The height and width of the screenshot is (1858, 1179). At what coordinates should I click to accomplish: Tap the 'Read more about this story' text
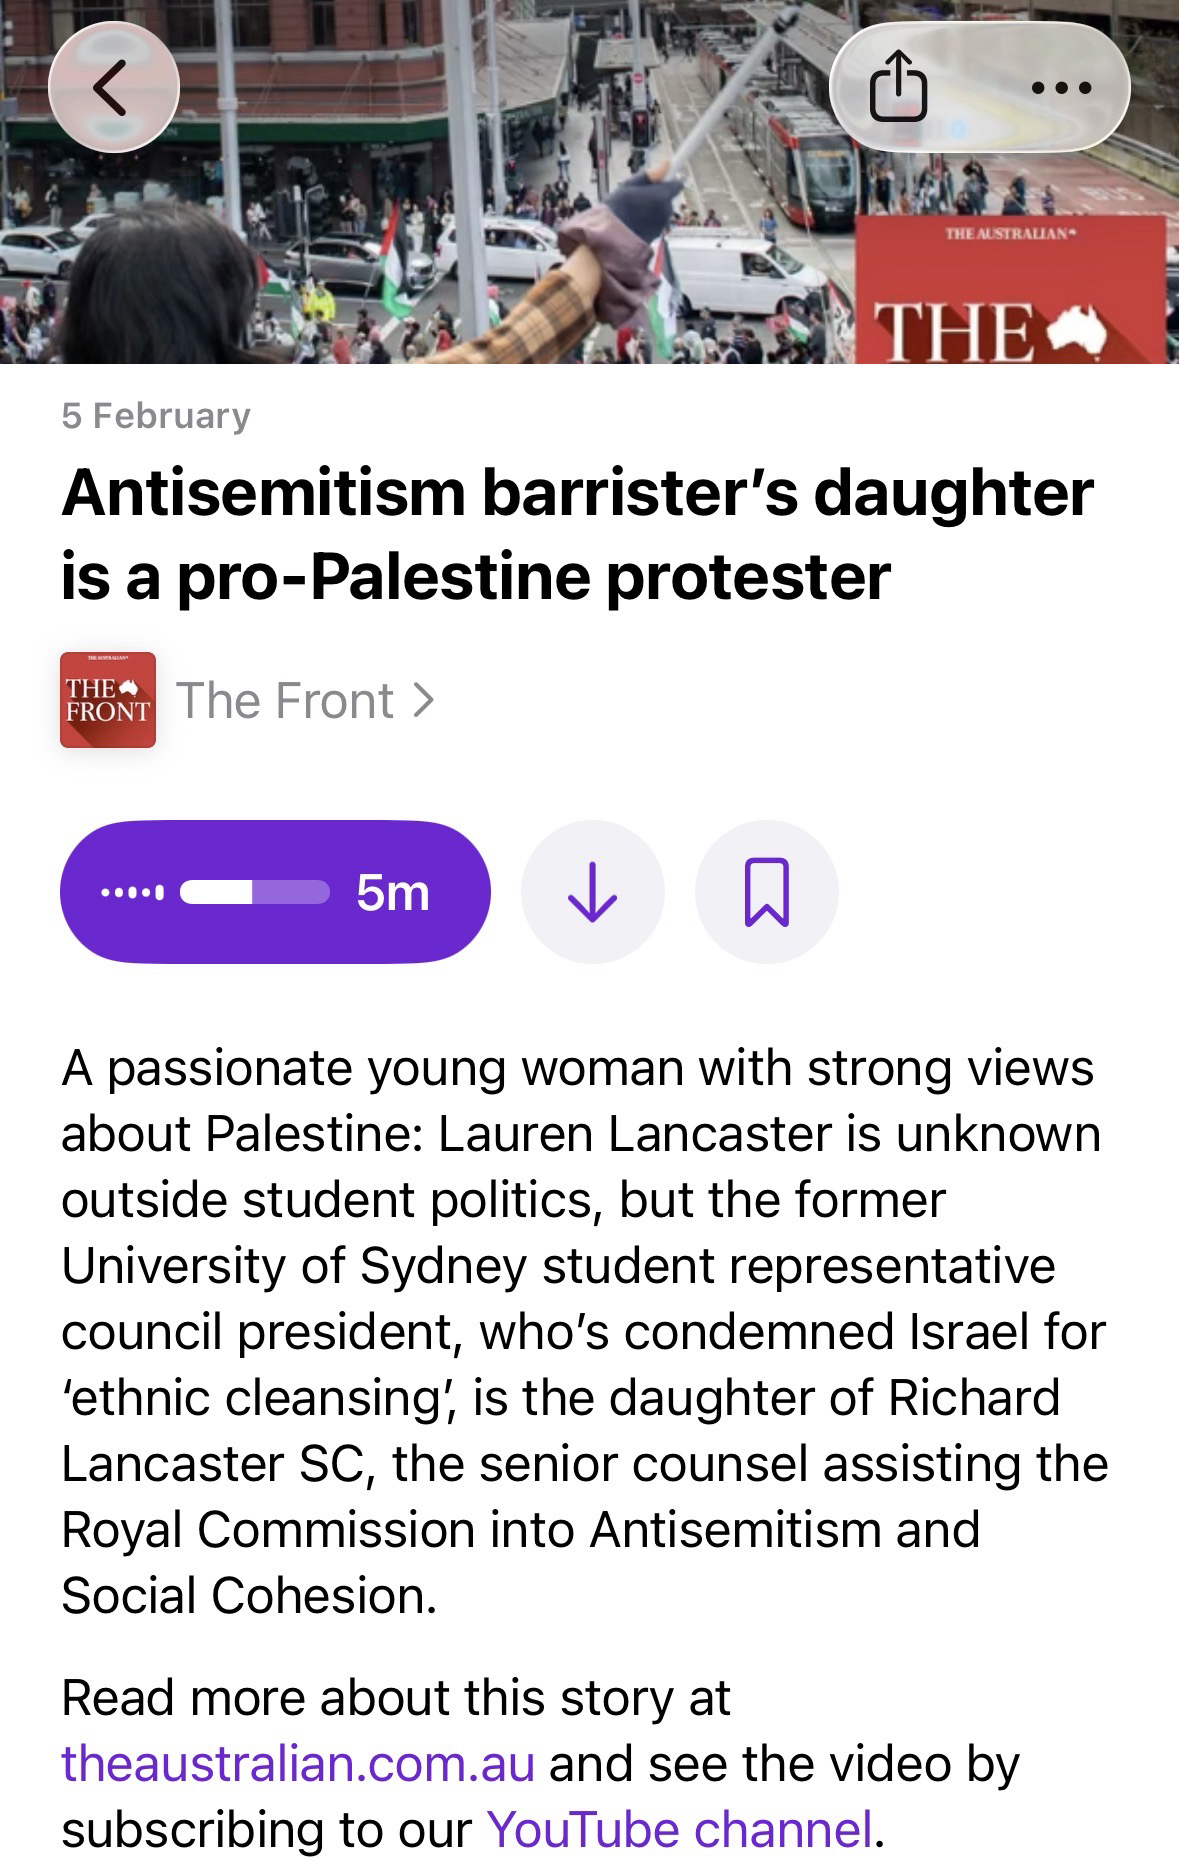tap(396, 1698)
